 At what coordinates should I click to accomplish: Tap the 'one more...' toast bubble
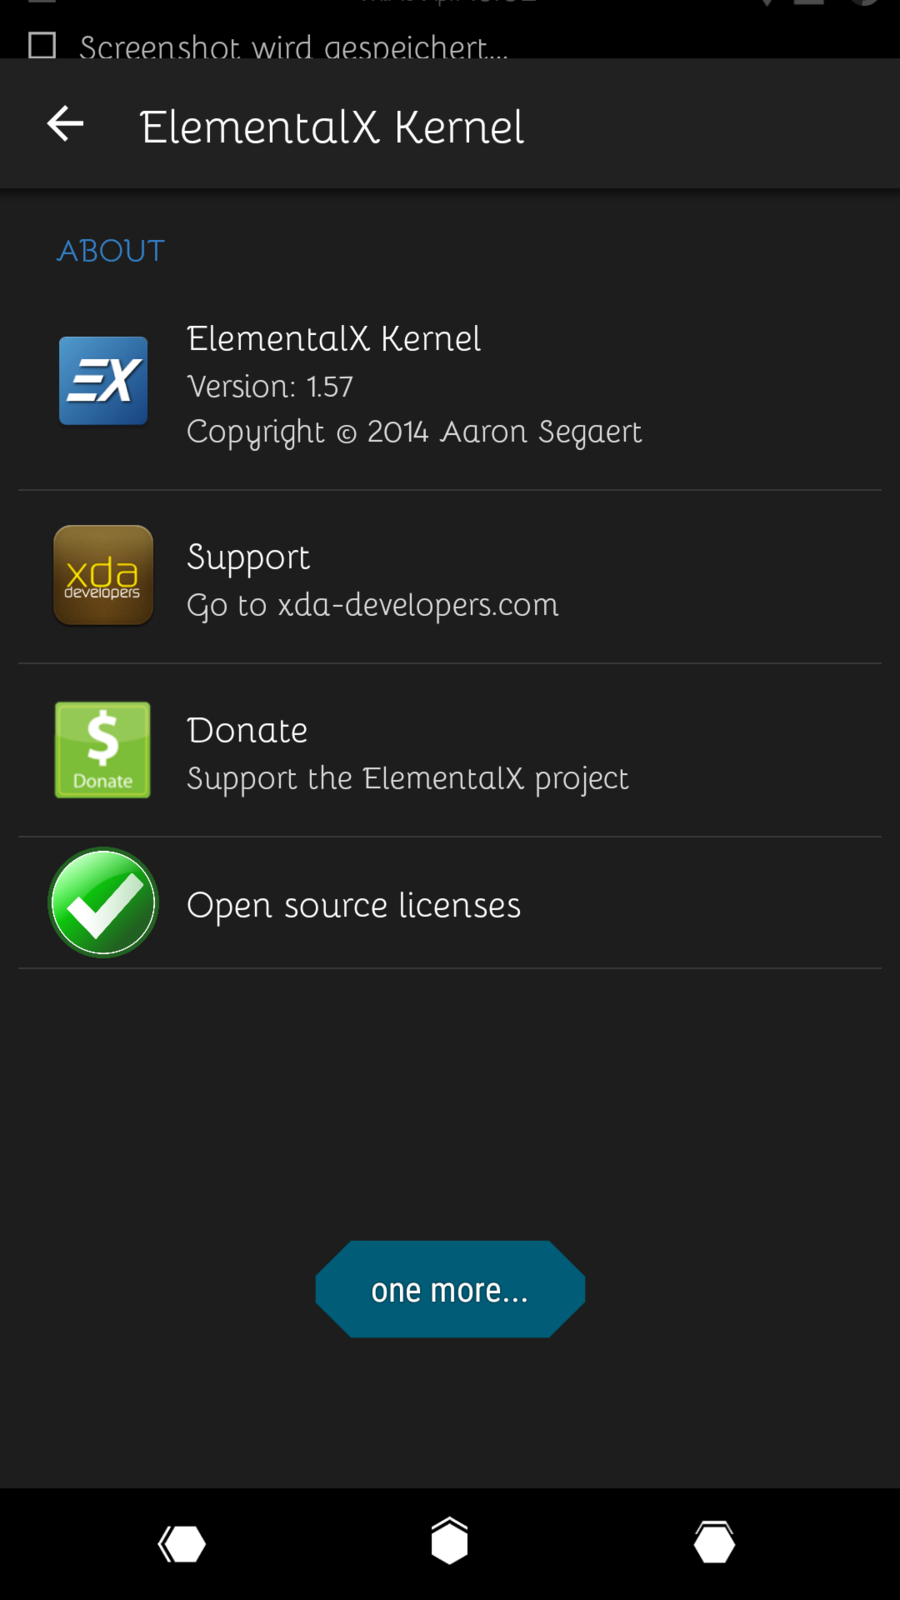[x=450, y=1289]
